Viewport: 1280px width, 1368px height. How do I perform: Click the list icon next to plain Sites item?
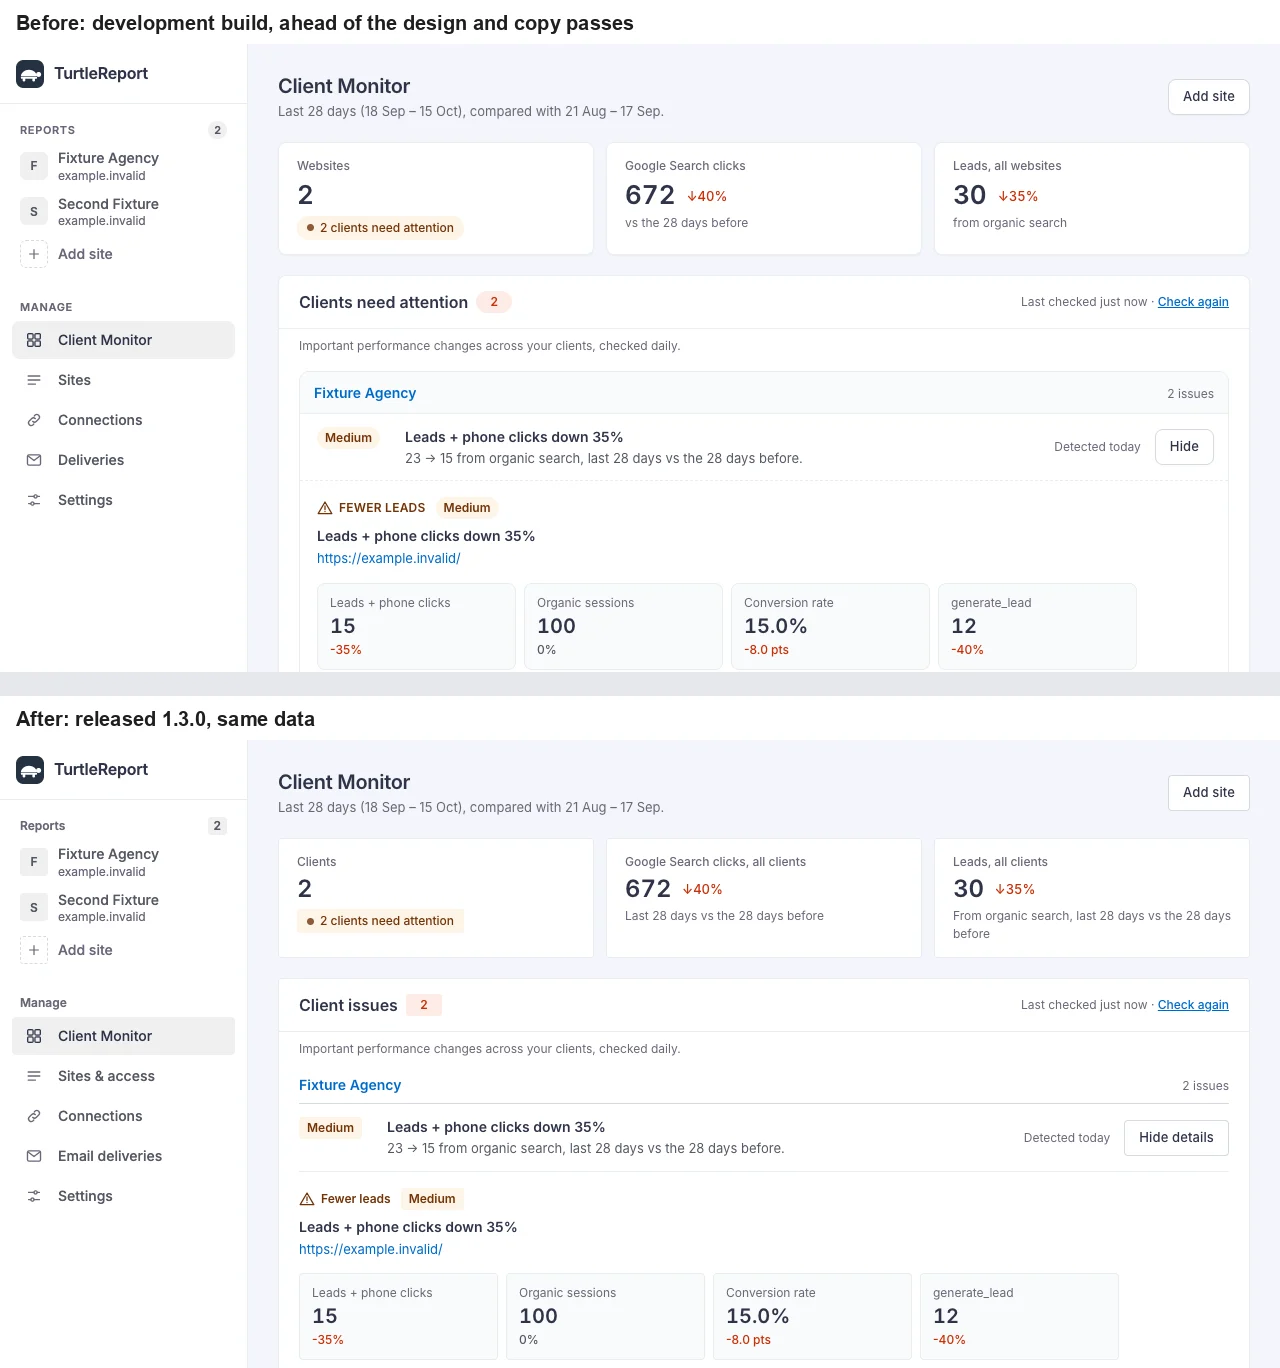click(x=34, y=380)
